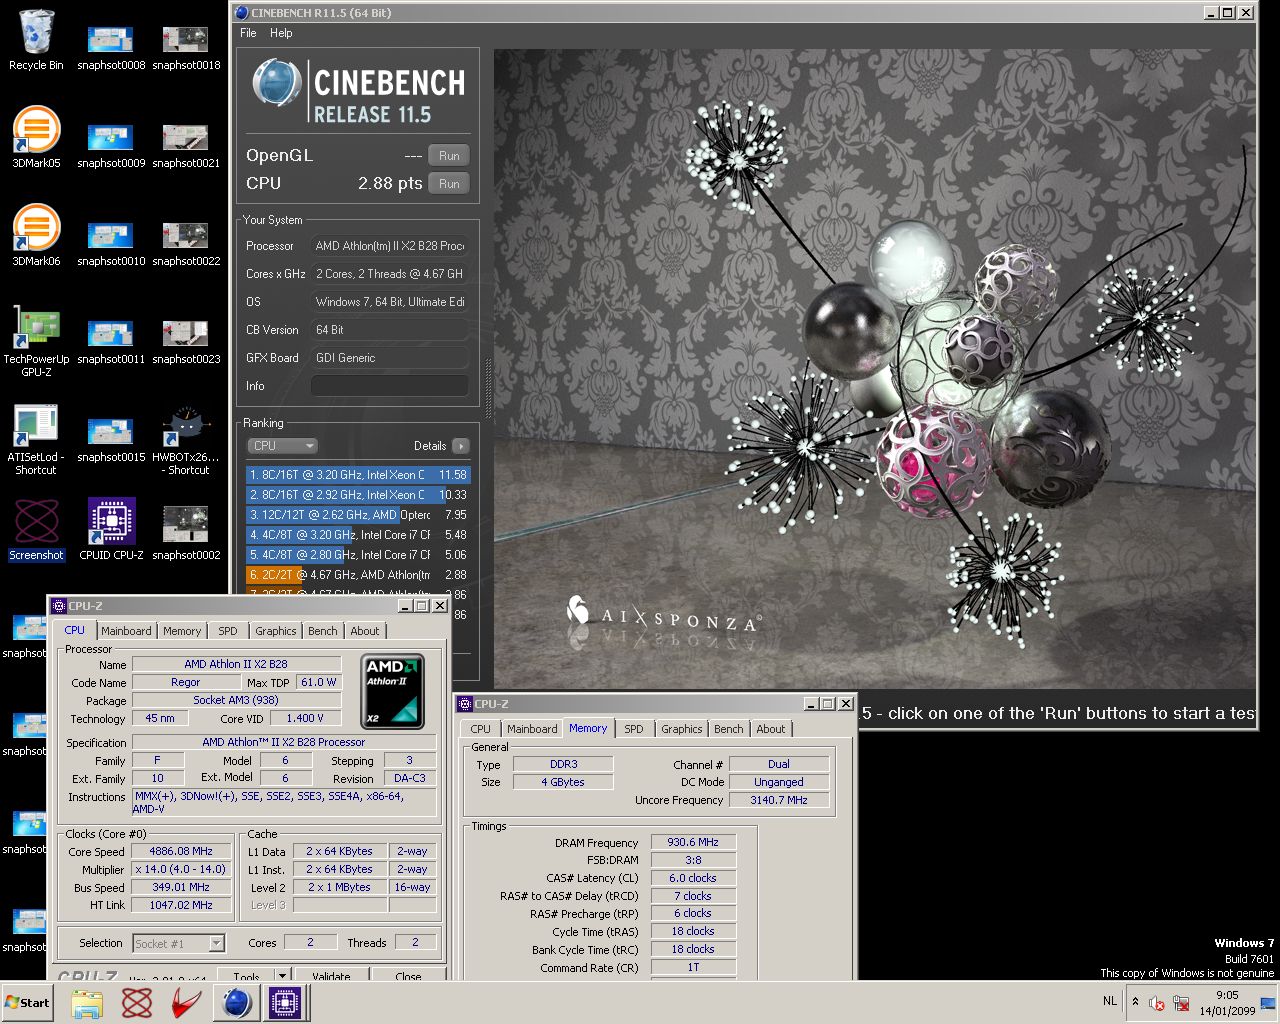Click the red checkmark taskbar icon

(187, 1003)
